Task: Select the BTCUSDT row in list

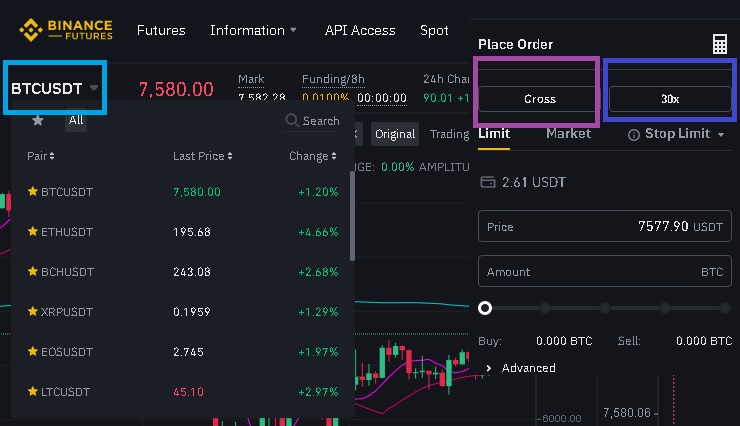Action: (183, 192)
